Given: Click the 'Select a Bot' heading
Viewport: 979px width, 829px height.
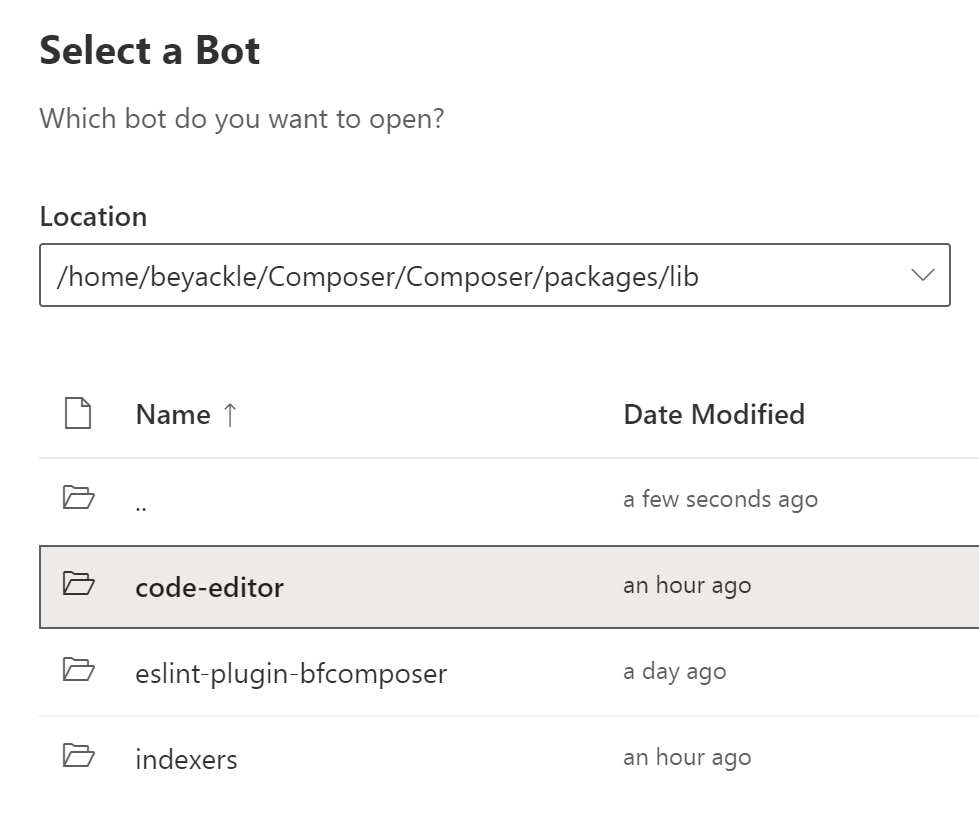Looking at the screenshot, I should coord(150,50).
